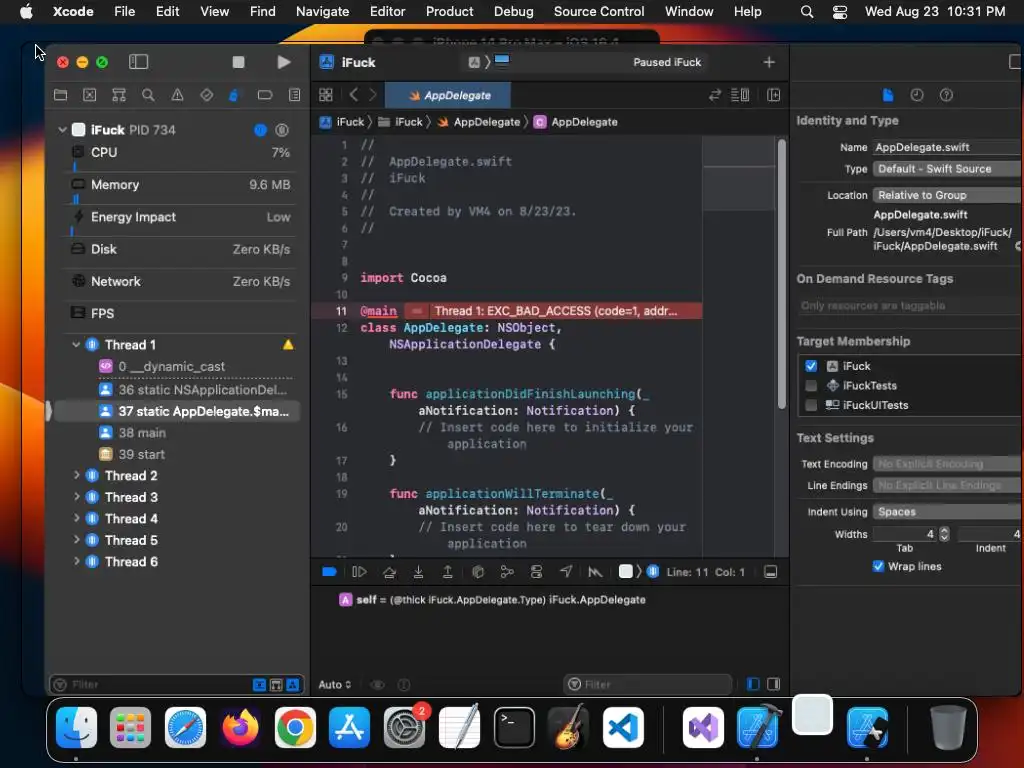This screenshot has height=768, width=1024.
Task: Select the AppDelegate editor tab
Action: [x=448, y=95]
